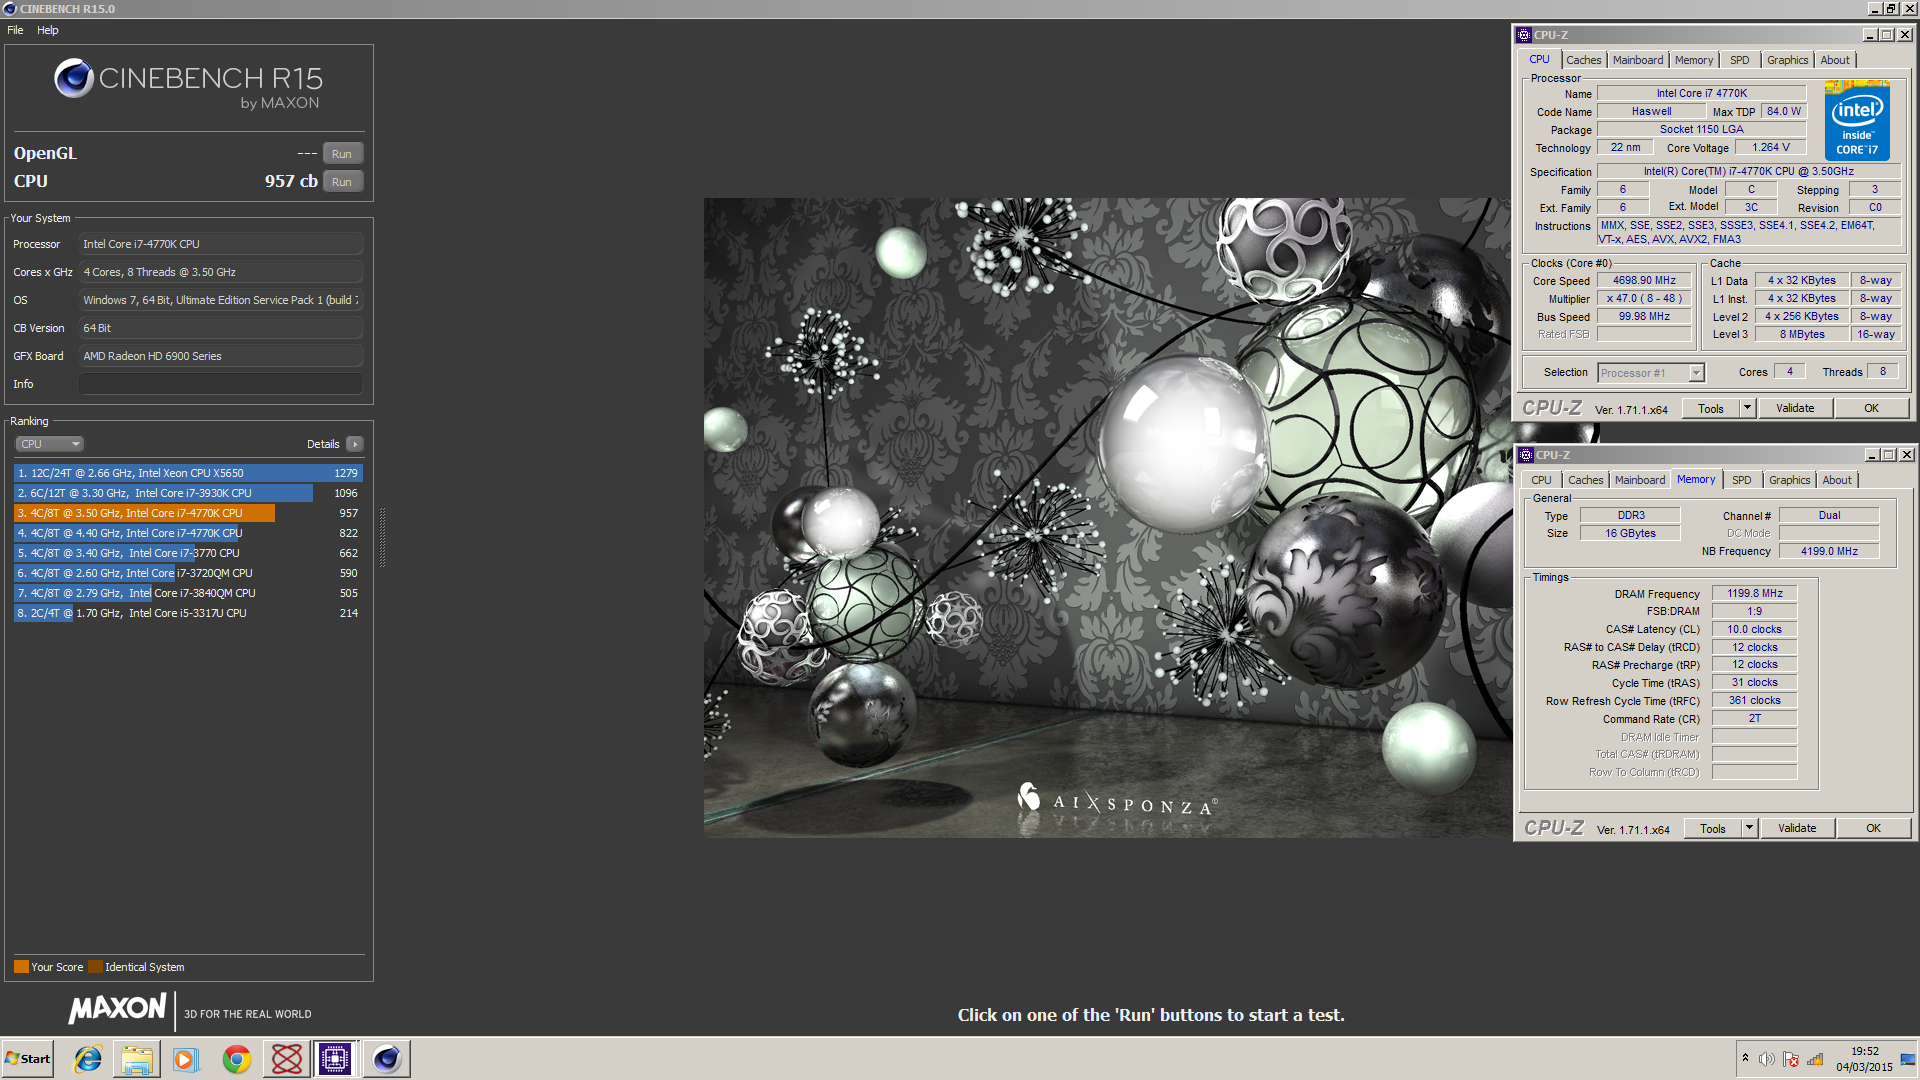This screenshot has height=1080, width=1920.
Task: Switch to CPU-Z via its taskbar icon
Action: [x=335, y=1059]
